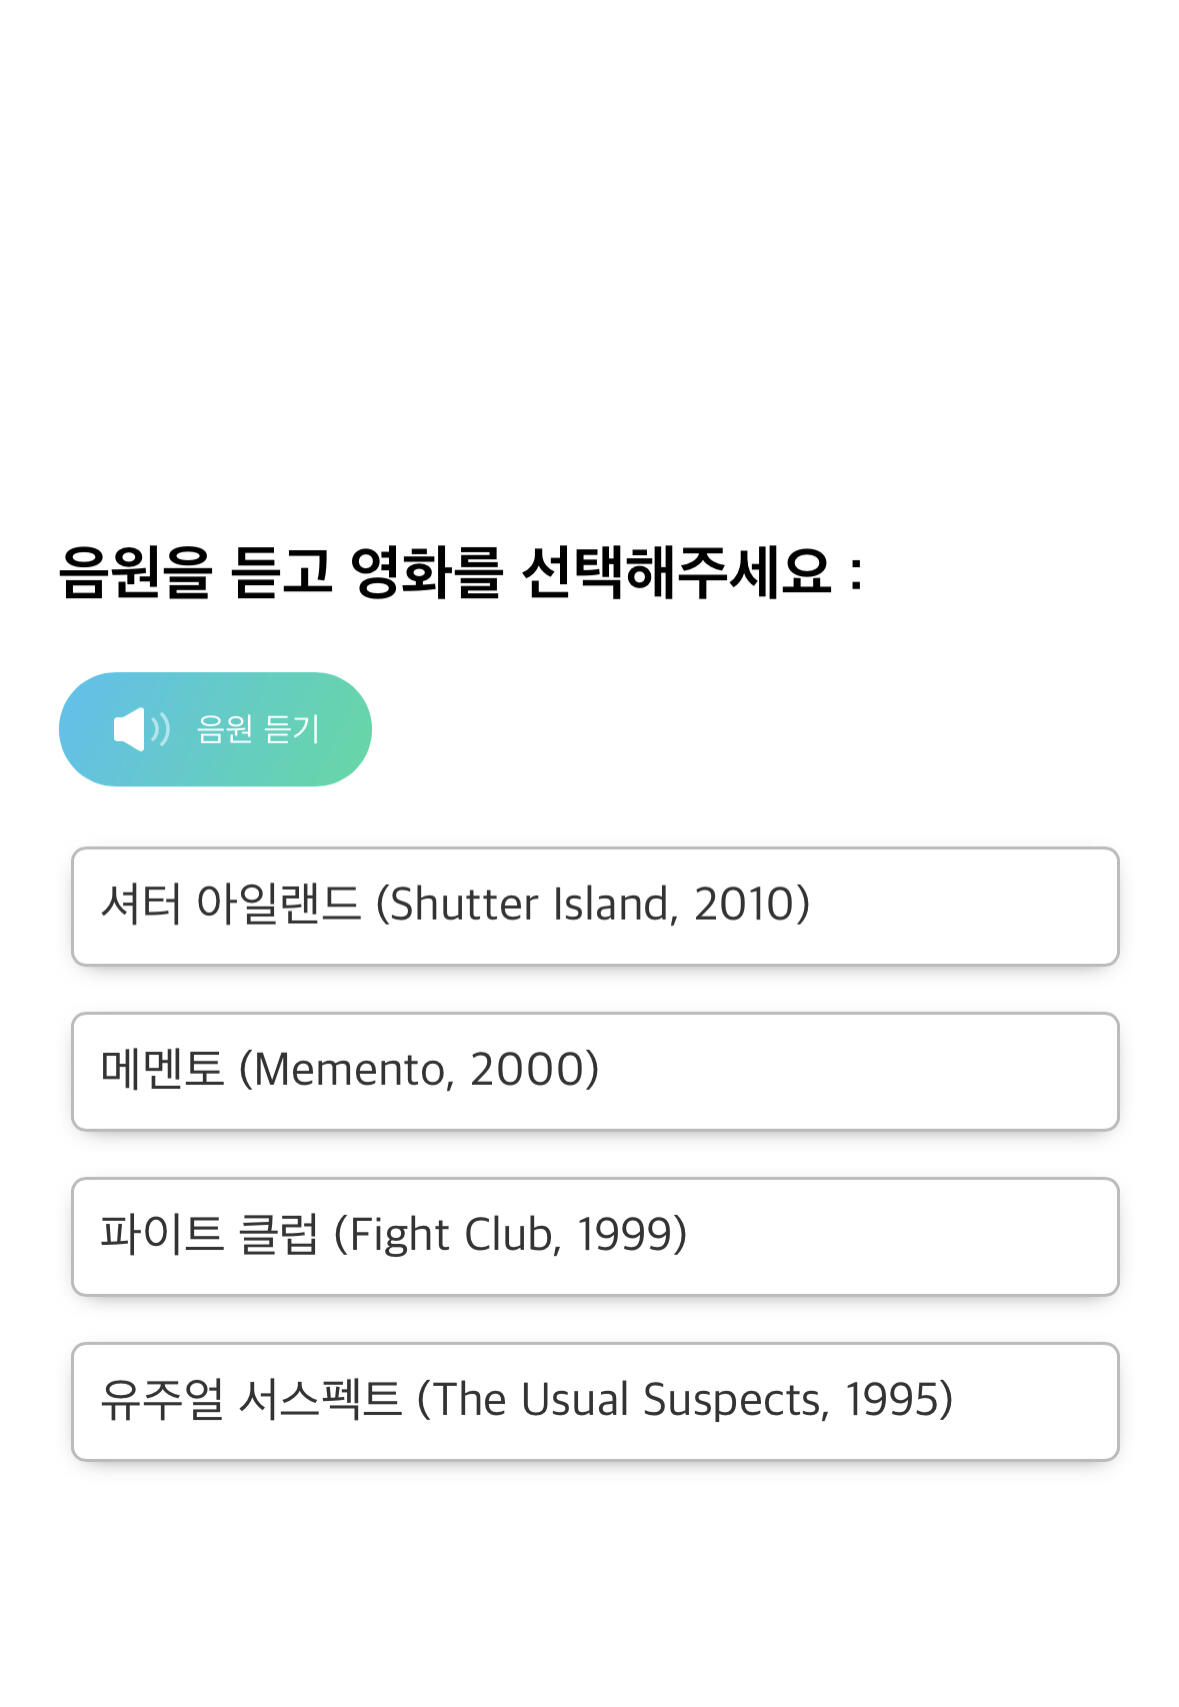
Task: Select the first answer choice in list
Action: pyautogui.click(x=594, y=906)
